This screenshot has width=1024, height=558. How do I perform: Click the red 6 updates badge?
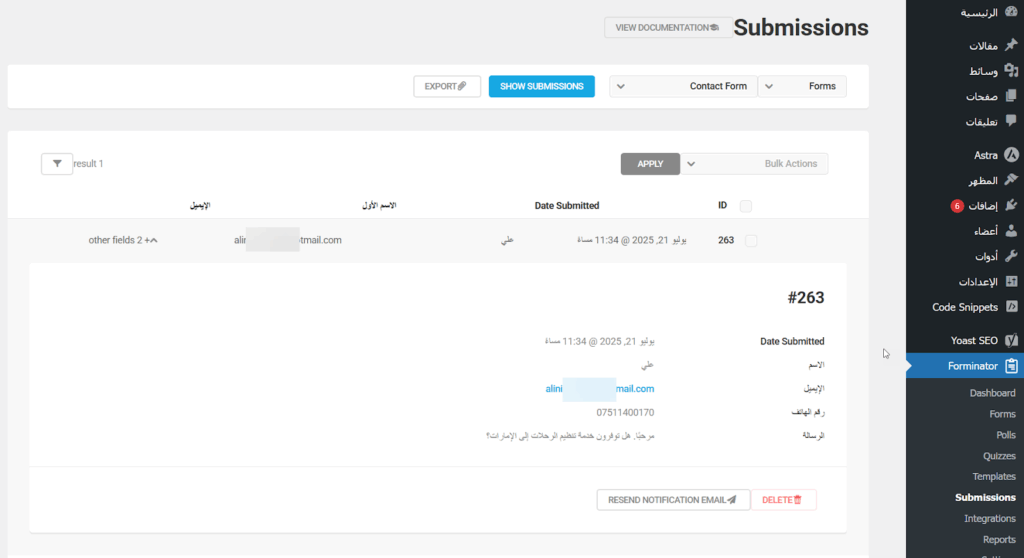coord(957,206)
